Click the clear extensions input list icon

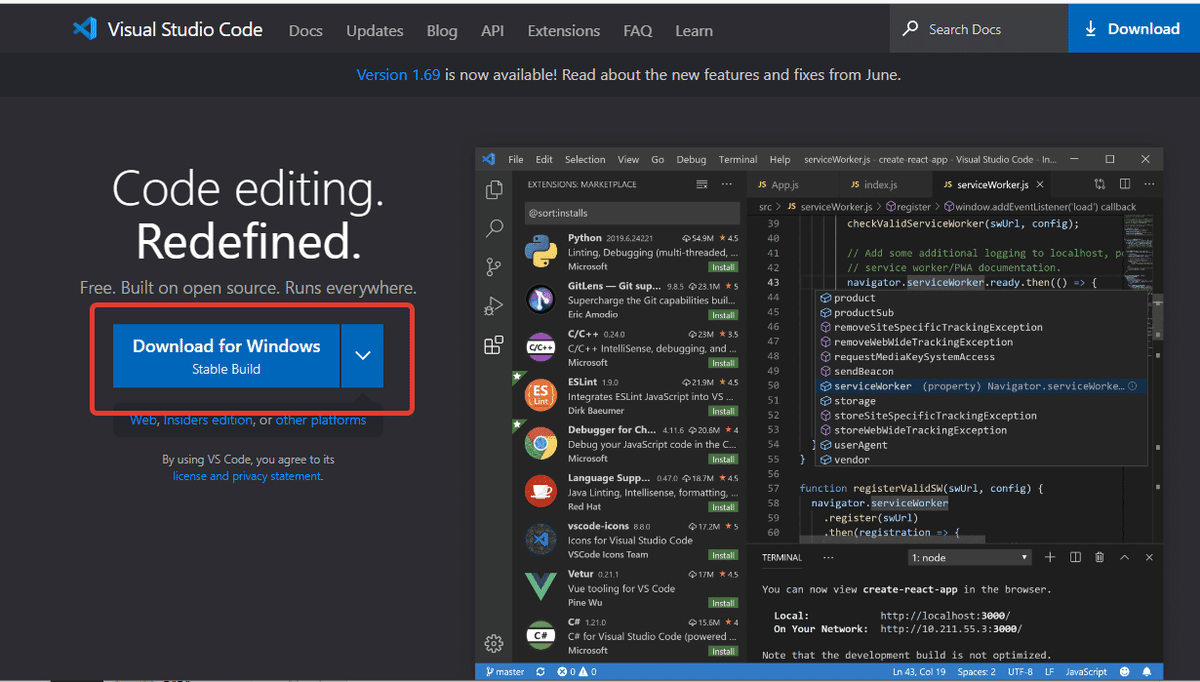702,185
